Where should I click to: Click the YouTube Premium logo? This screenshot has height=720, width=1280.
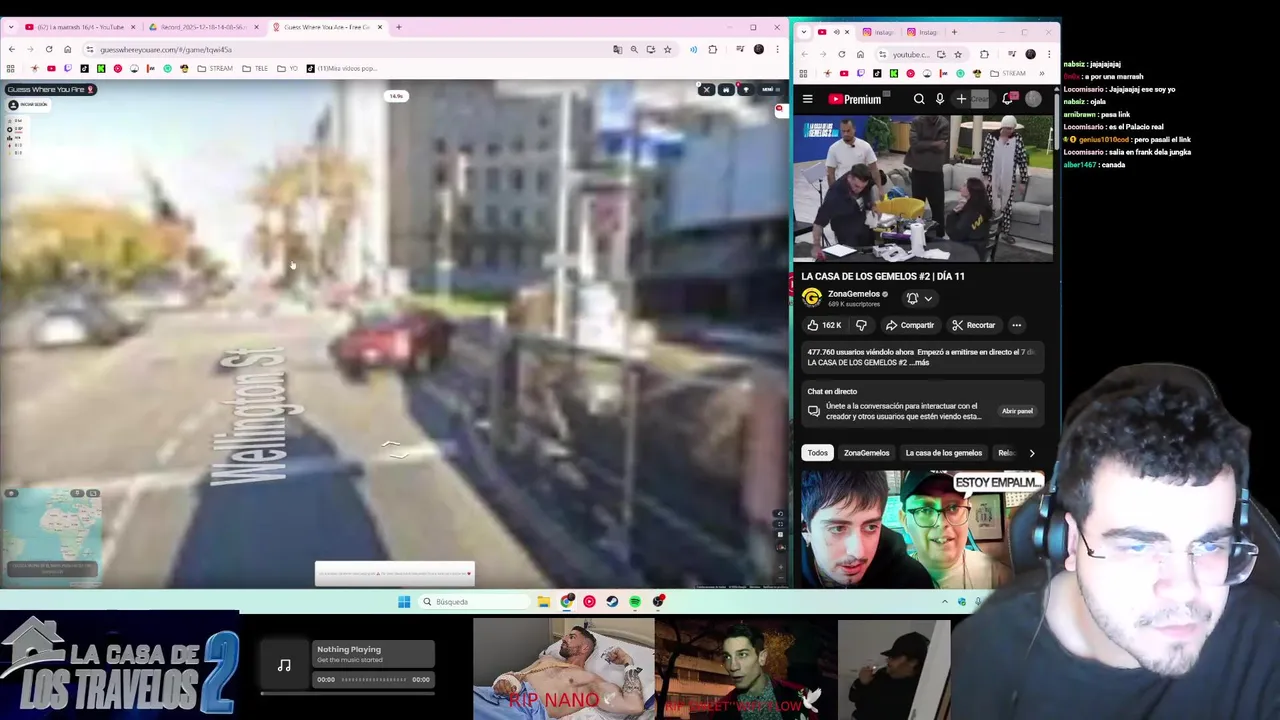click(855, 99)
